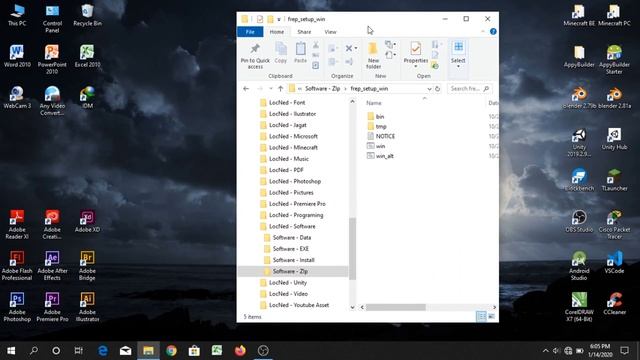This screenshot has height=360, width=640.
Task: Select Software - Install in navigation tree
Action: 289,260
